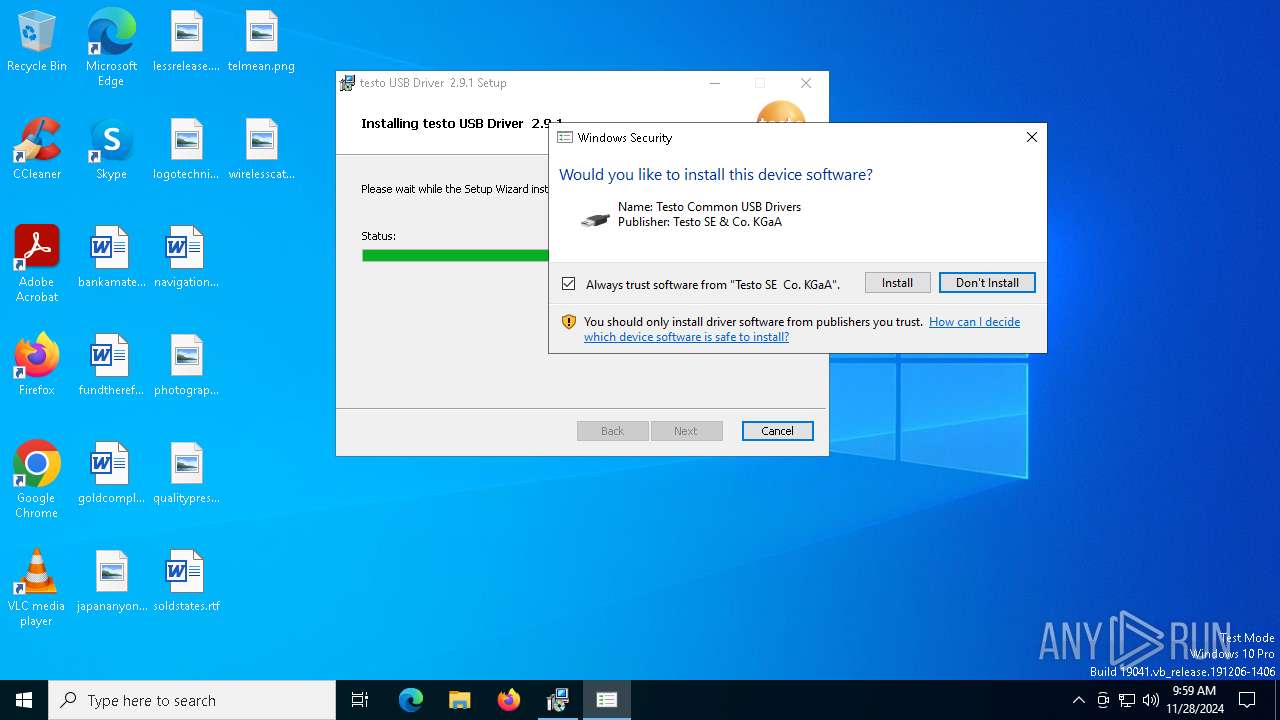Open CCleaner desktop shortcut

tap(37, 150)
